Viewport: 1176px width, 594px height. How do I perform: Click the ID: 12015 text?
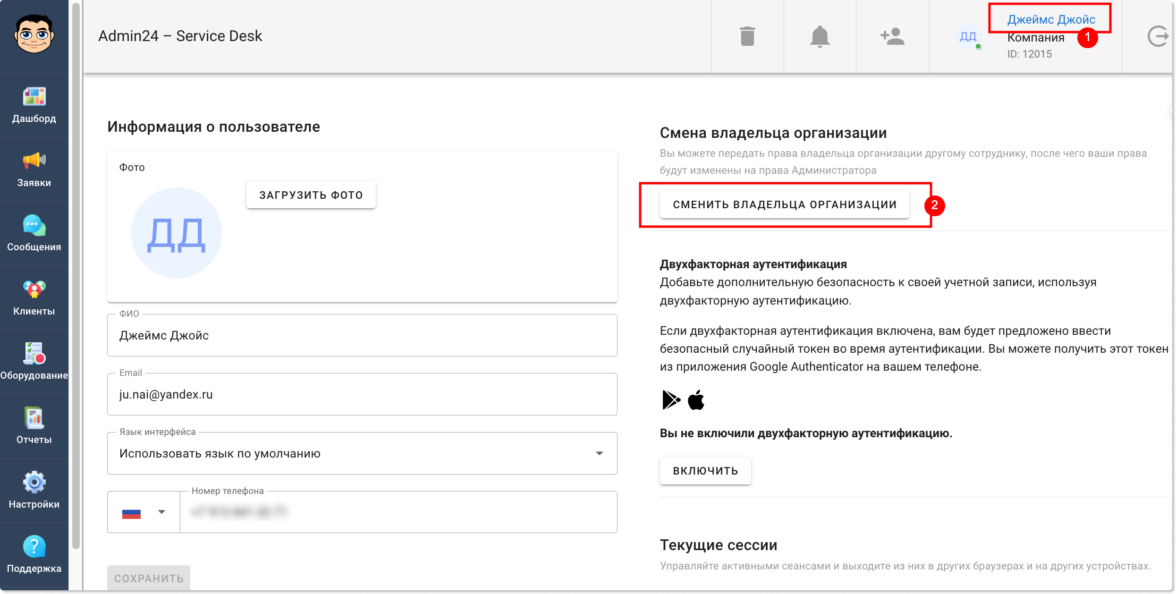(1030, 54)
